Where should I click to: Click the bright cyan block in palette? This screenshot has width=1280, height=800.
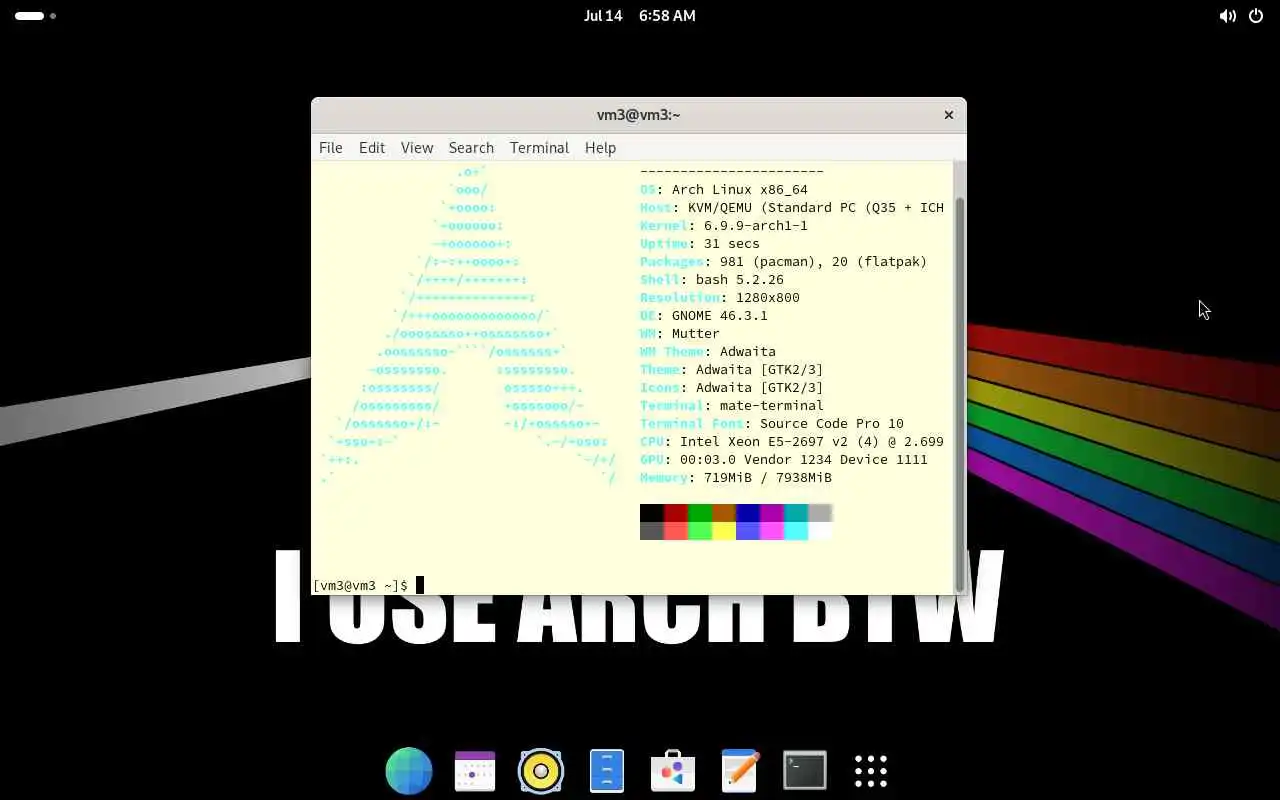click(796, 531)
